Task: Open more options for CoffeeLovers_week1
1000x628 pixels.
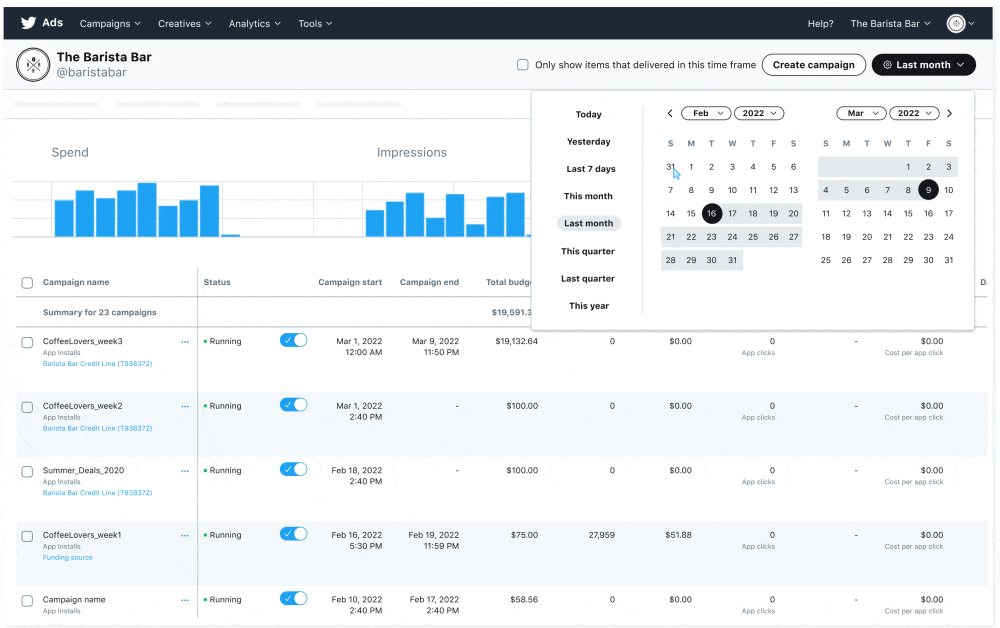Action: tap(185, 536)
